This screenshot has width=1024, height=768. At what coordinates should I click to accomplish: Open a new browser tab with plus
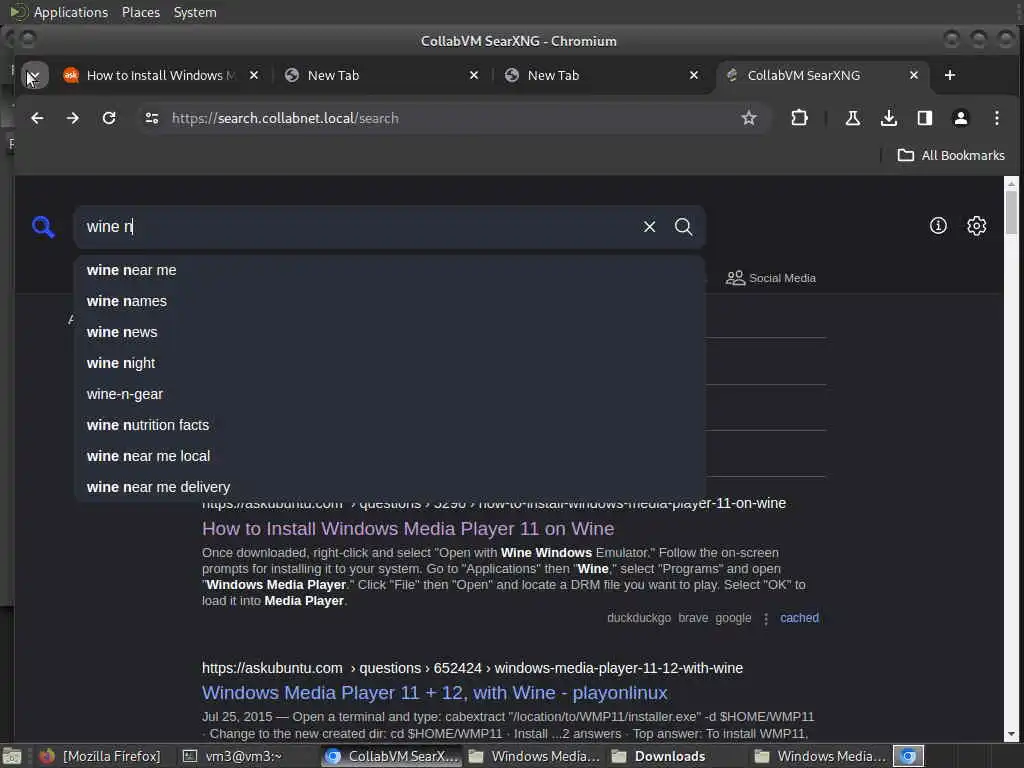(950, 76)
